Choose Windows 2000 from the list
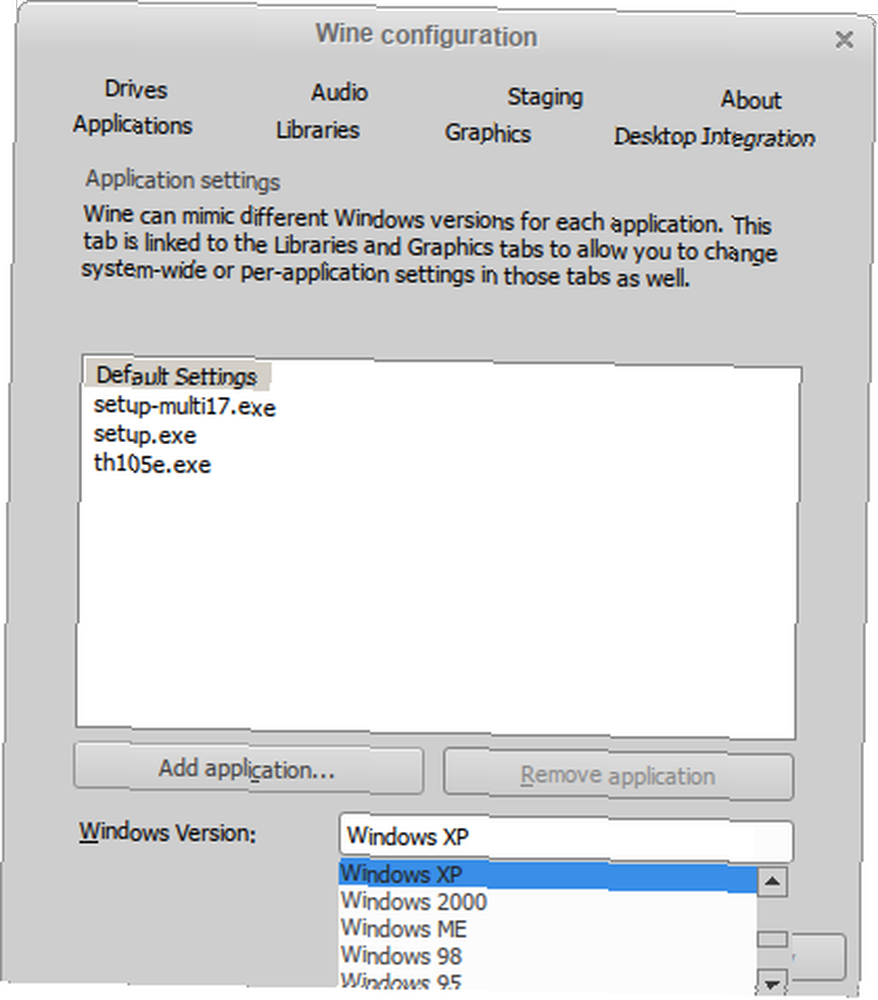 click(x=547, y=901)
